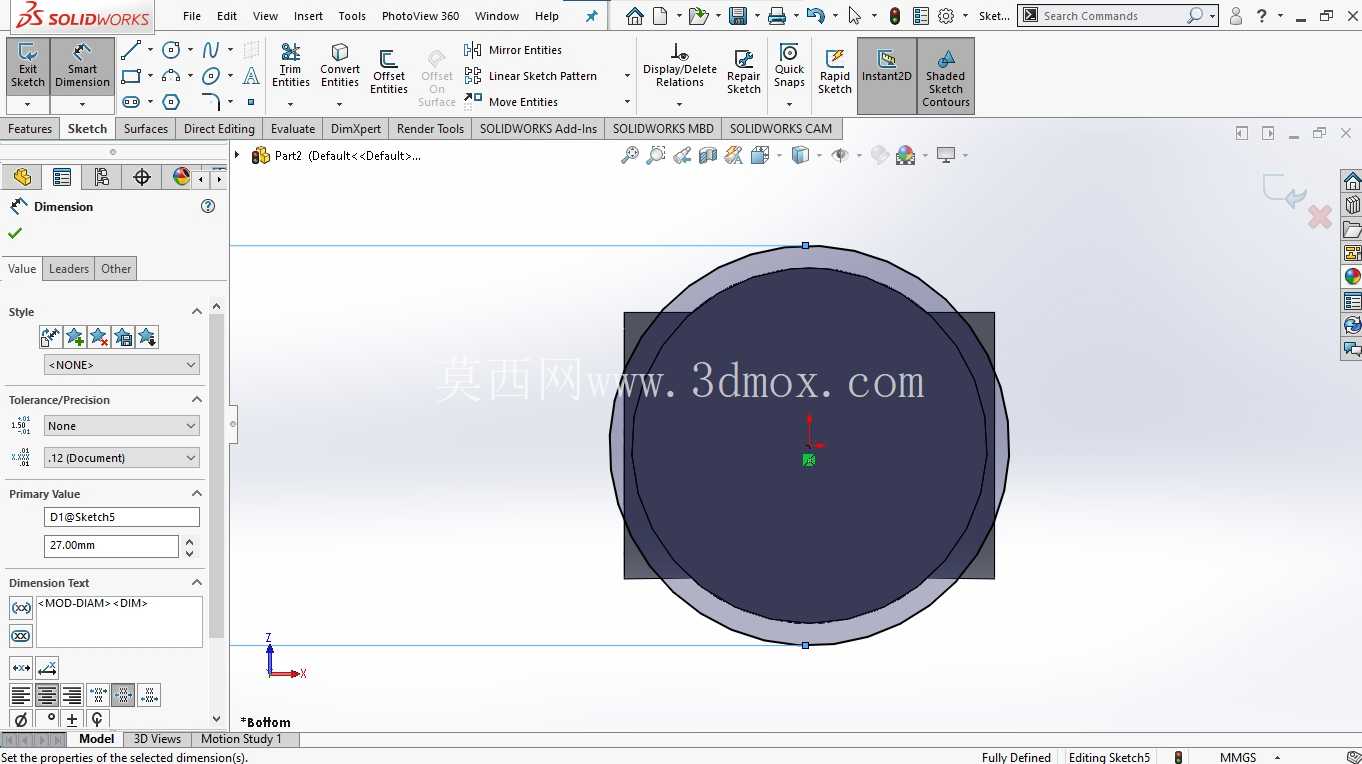
Task: Select the Corner Rectangle tool
Action: click(131, 76)
